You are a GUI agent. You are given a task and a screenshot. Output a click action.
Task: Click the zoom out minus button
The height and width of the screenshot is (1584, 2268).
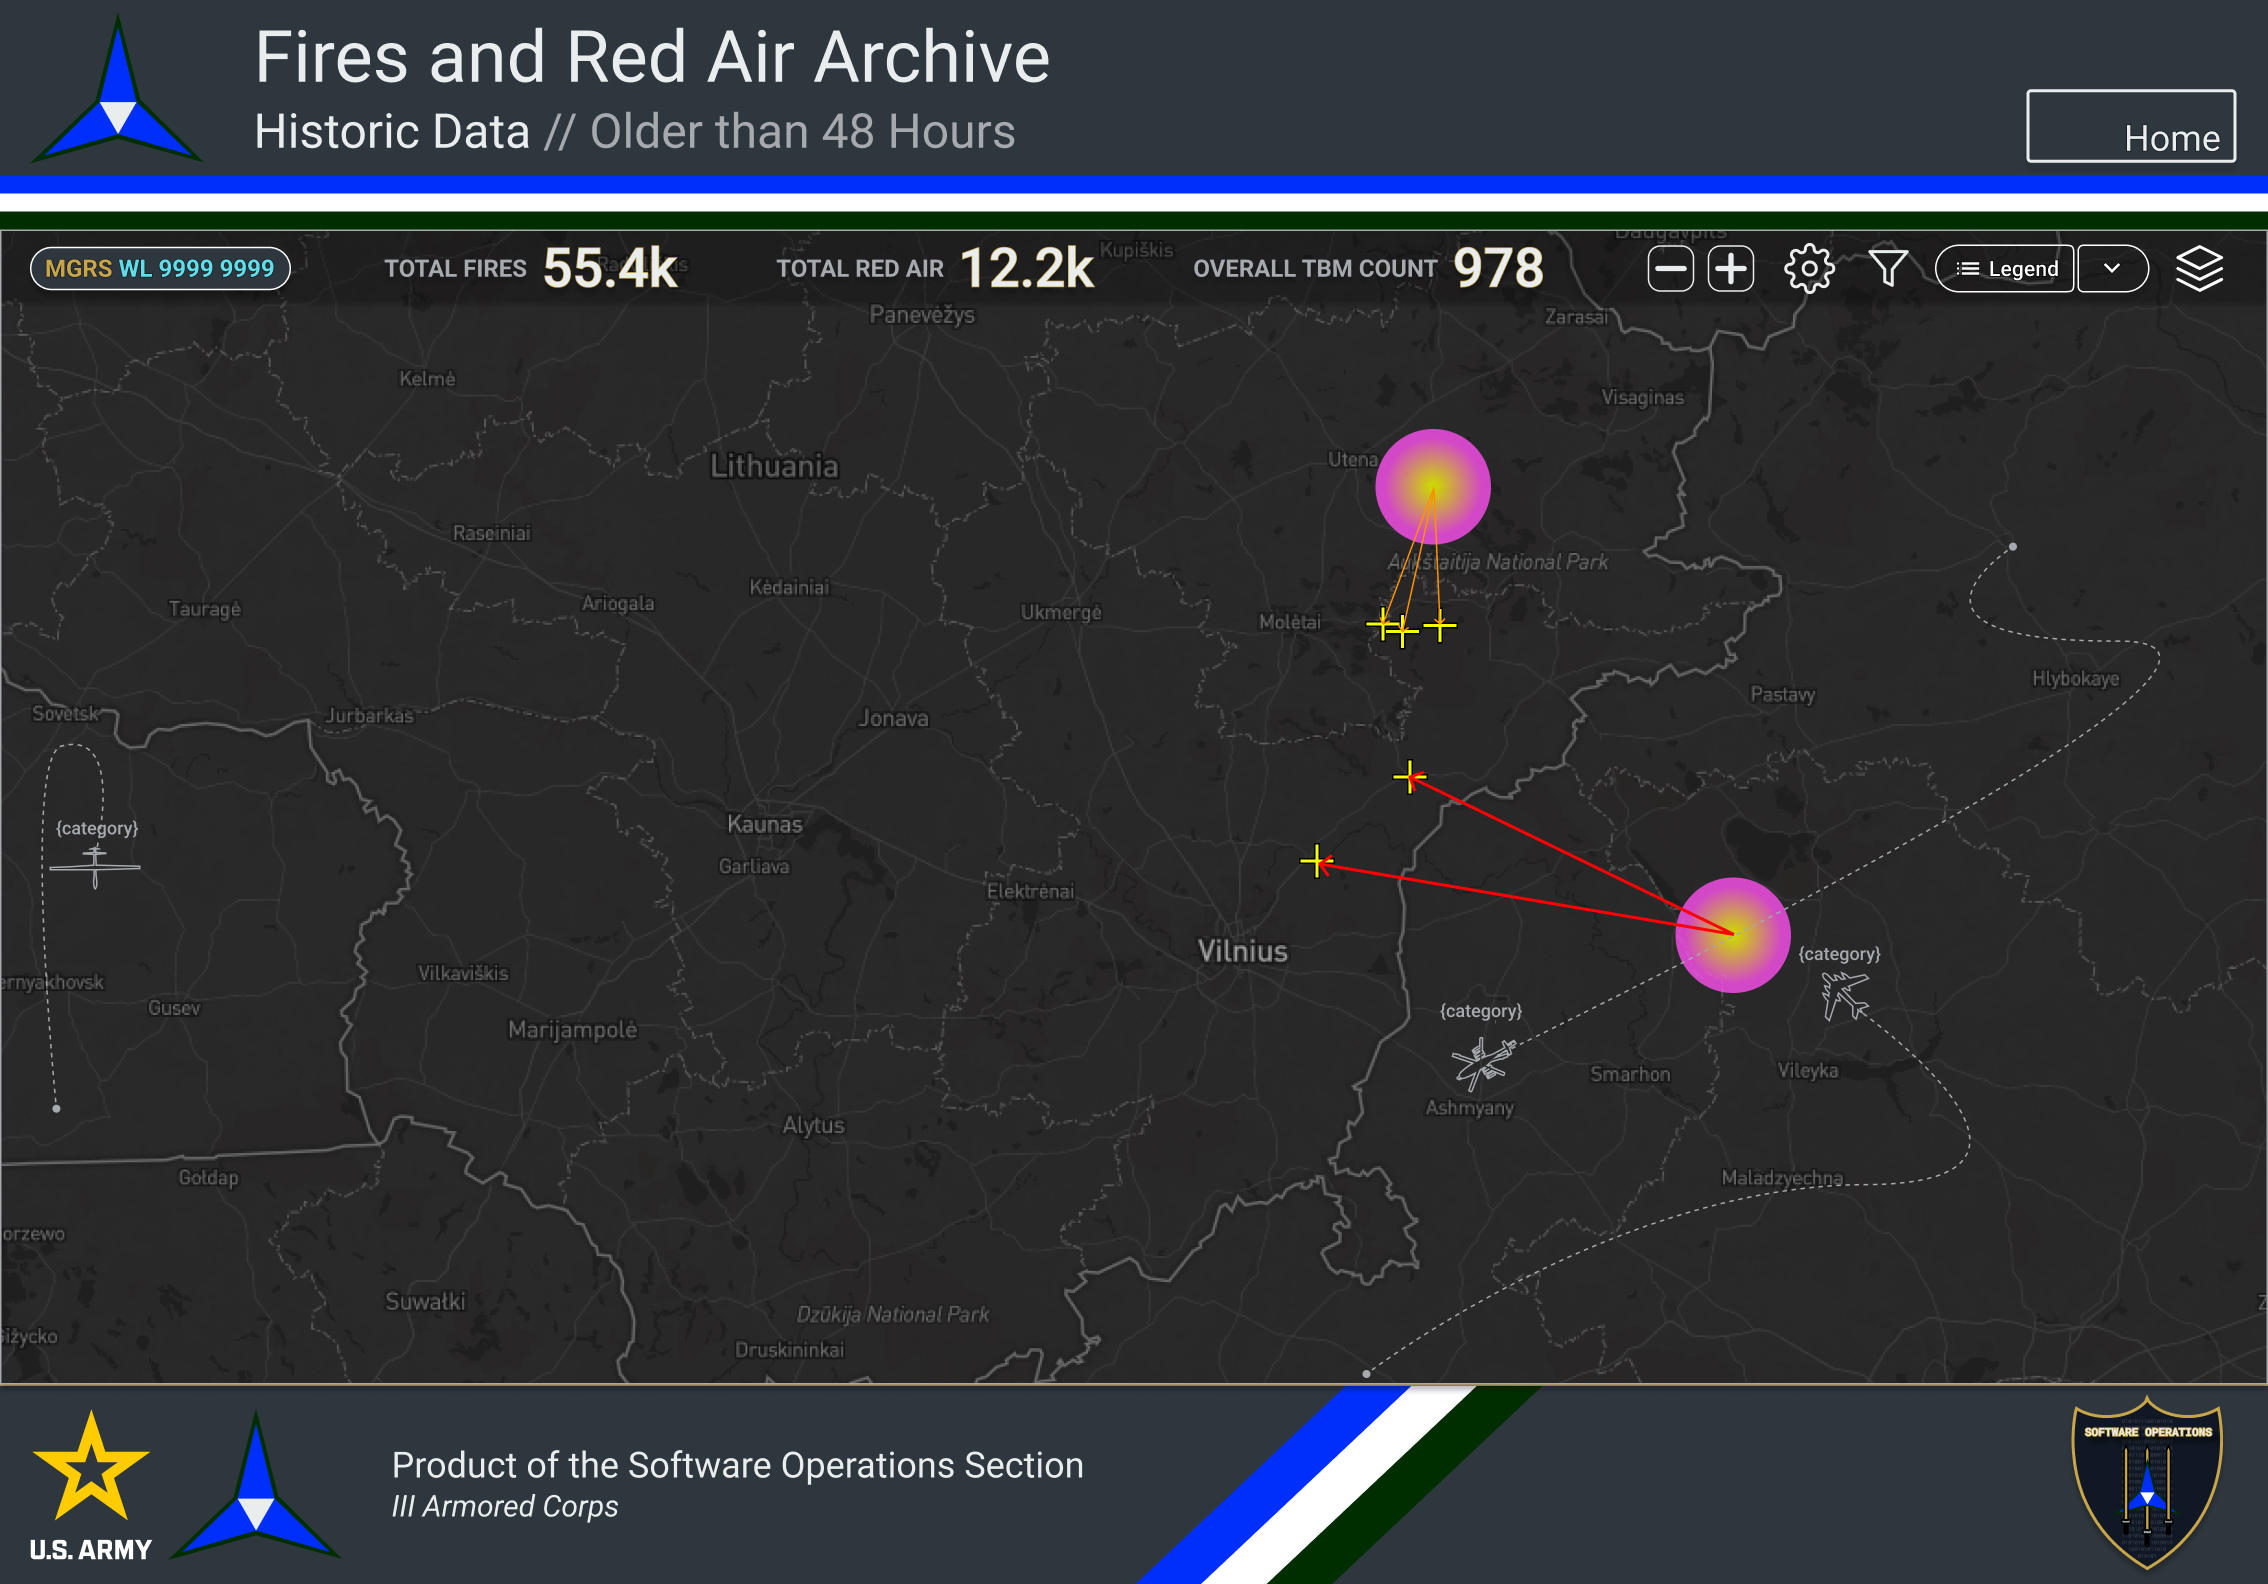tap(1670, 268)
